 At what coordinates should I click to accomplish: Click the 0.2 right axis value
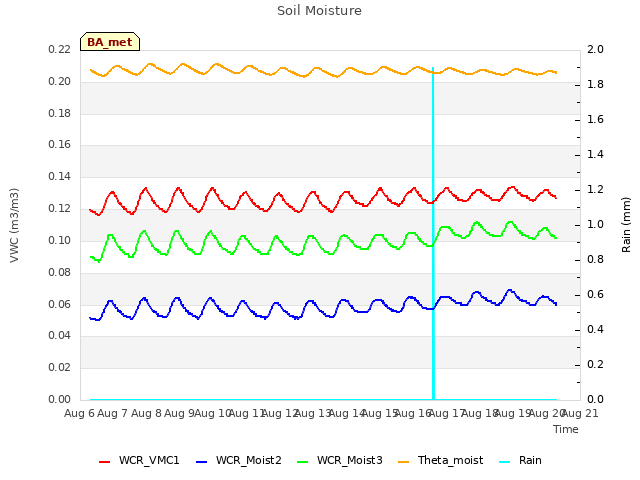pos(595,364)
